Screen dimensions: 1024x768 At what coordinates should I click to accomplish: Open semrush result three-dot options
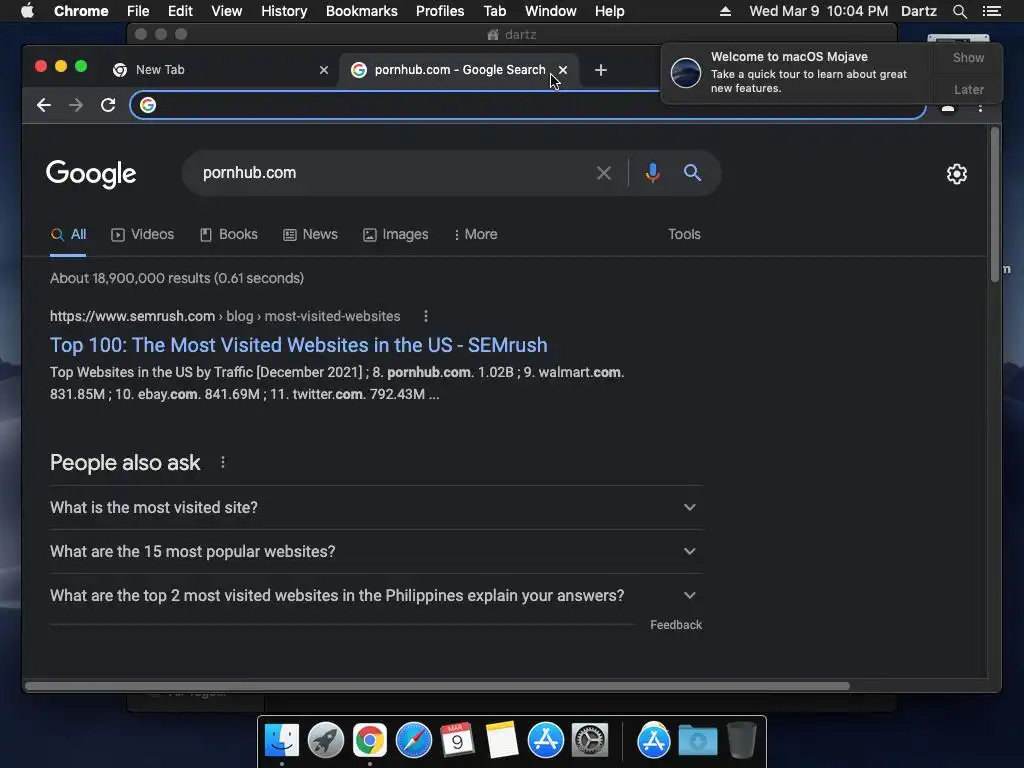pyautogui.click(x=426, y=316)
